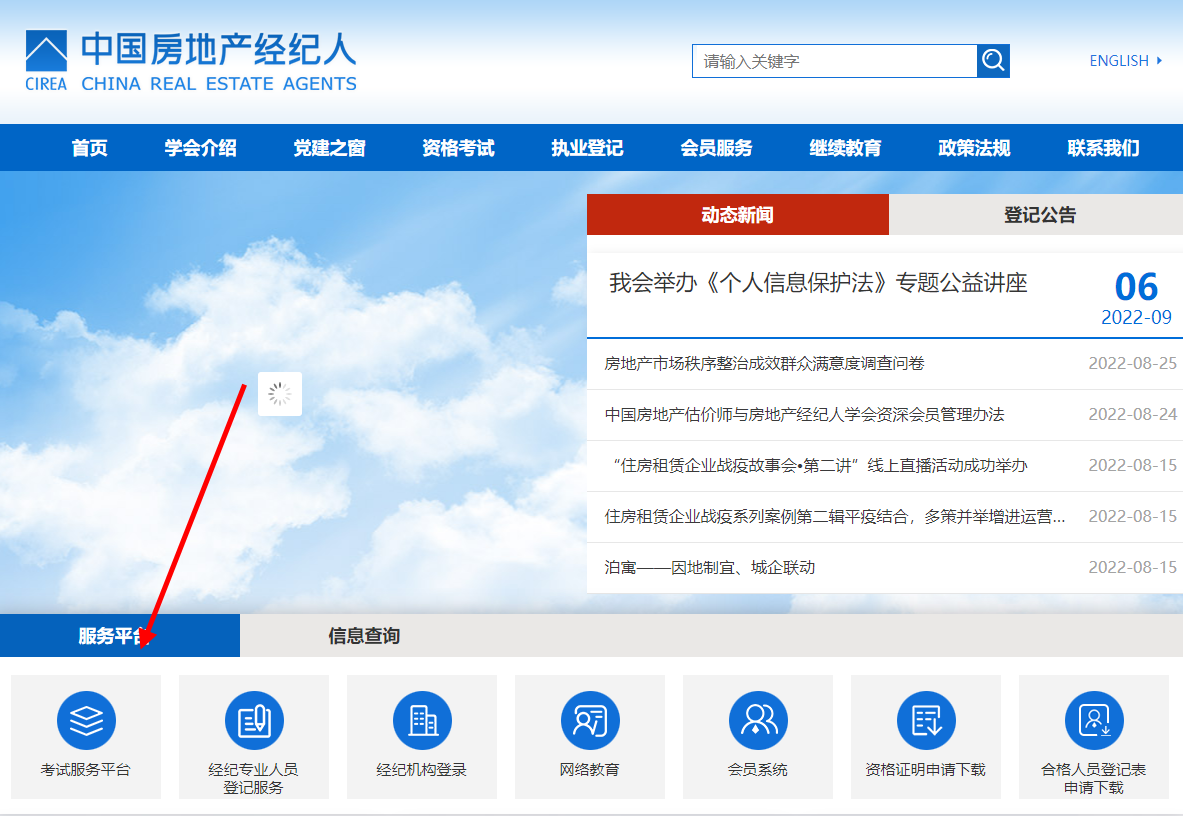Open the 会员系统 member system icon

click(758, 736)
